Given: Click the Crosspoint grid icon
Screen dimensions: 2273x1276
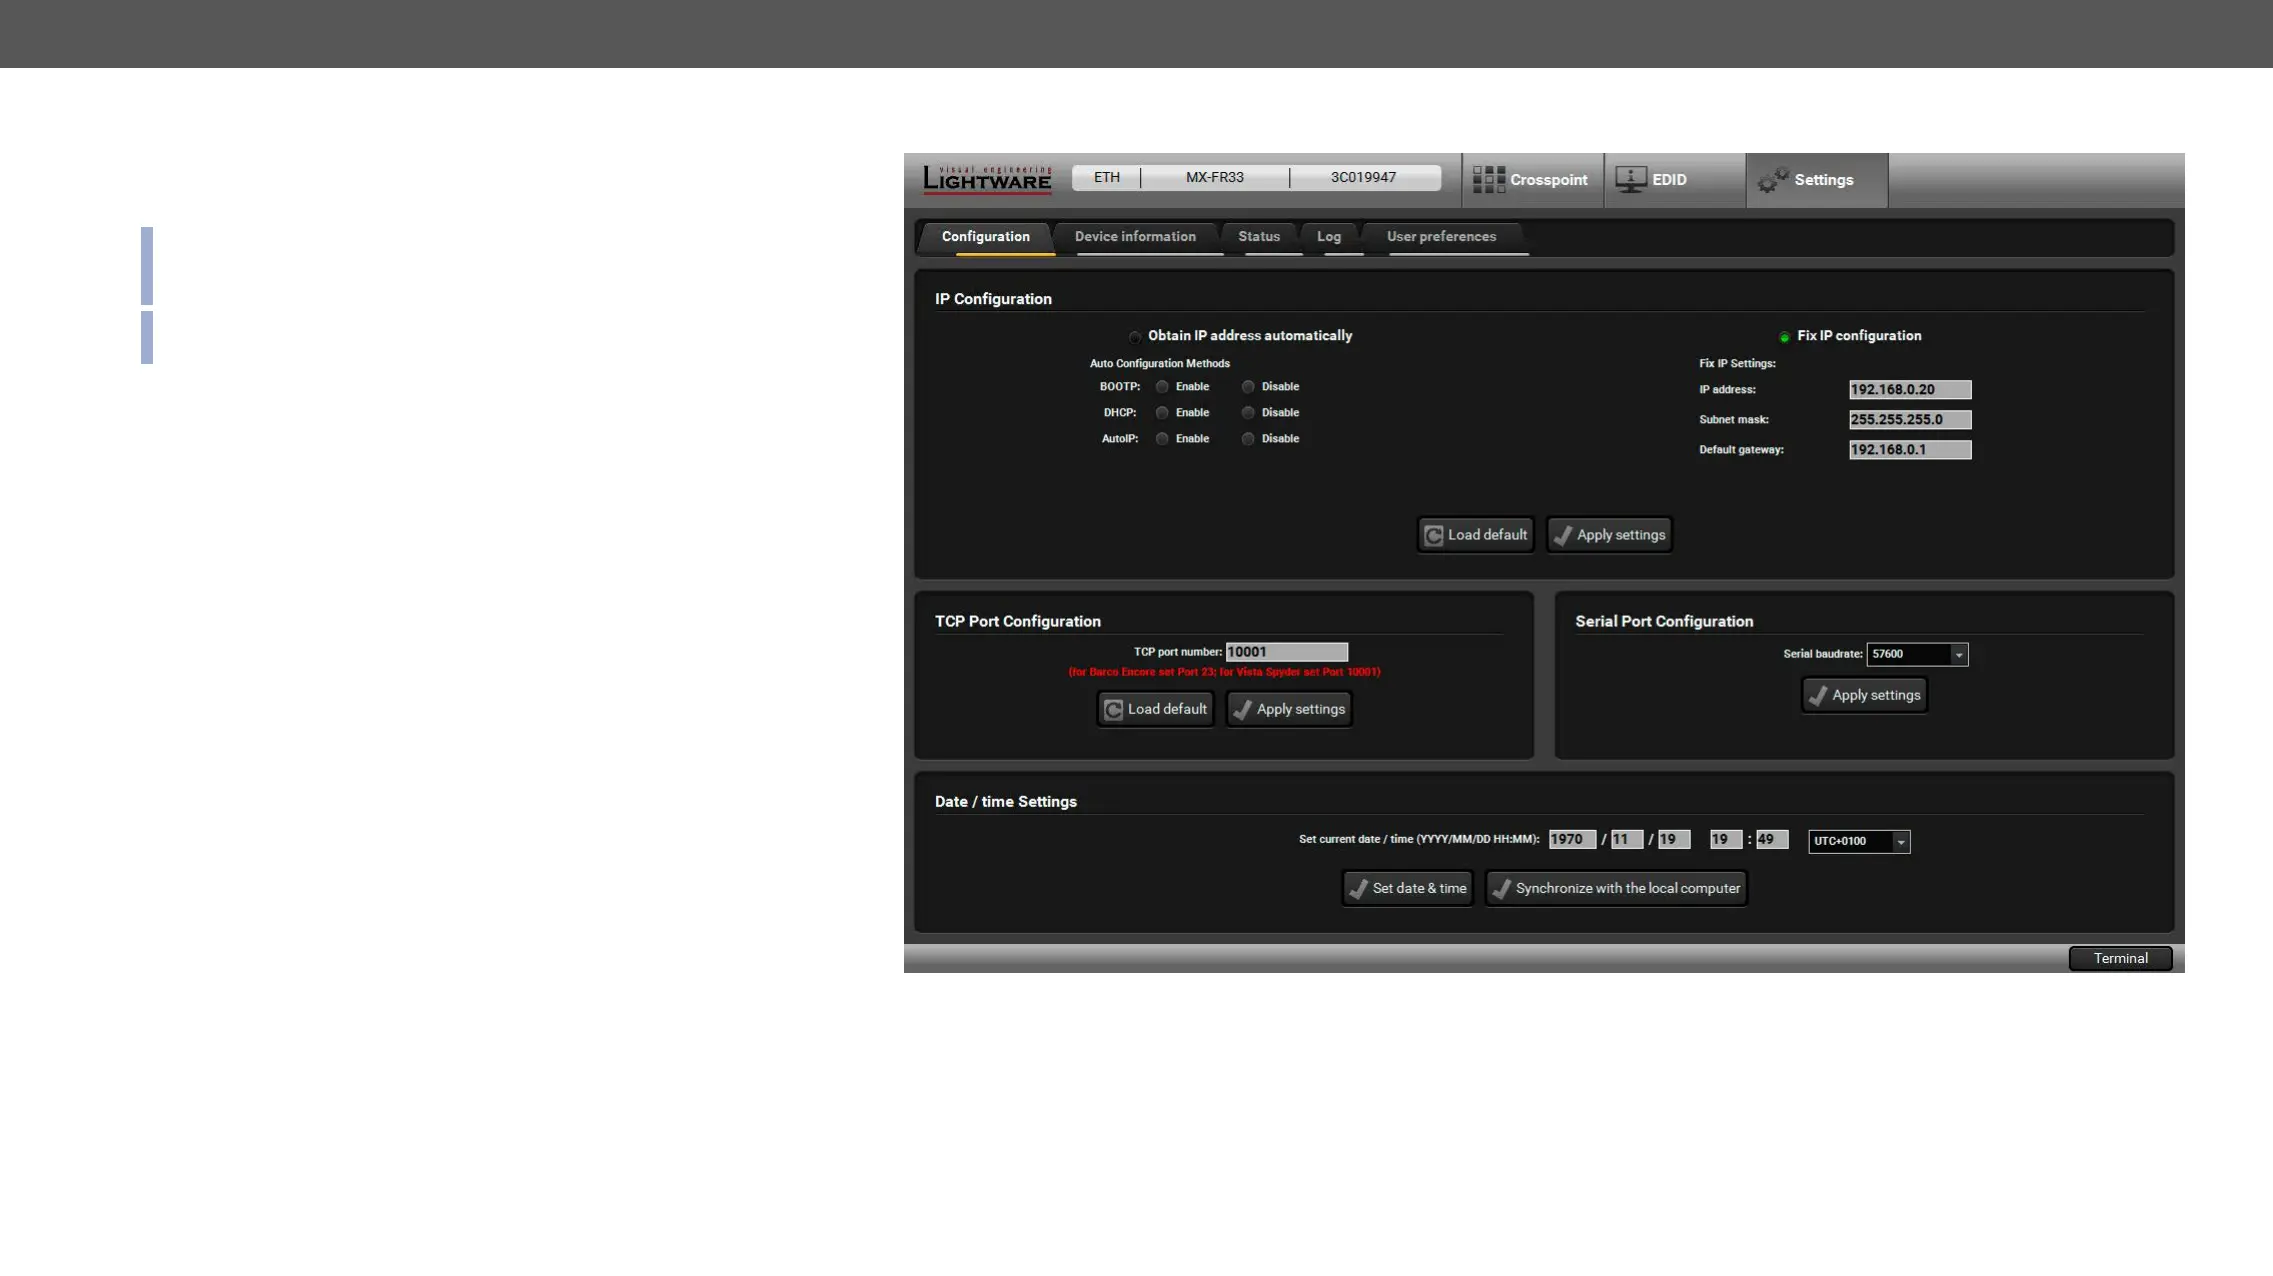Looking at the screenshot, I should 1488,180.
